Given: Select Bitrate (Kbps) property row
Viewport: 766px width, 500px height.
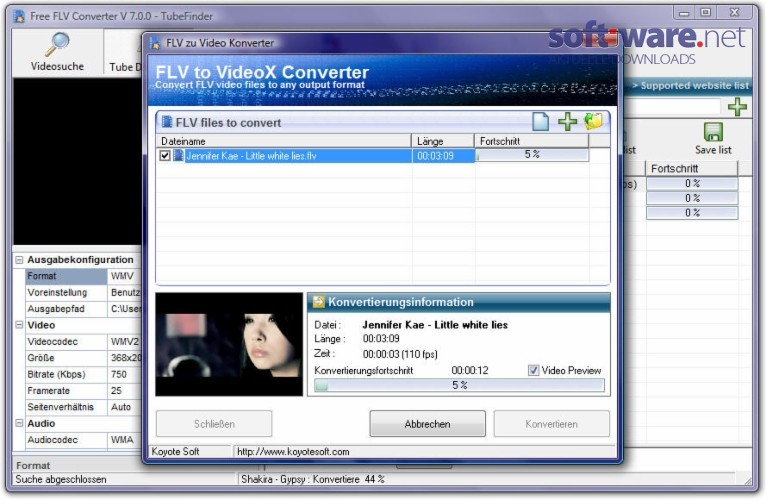Looking at the screenshot, I should (x=83, y=374).
